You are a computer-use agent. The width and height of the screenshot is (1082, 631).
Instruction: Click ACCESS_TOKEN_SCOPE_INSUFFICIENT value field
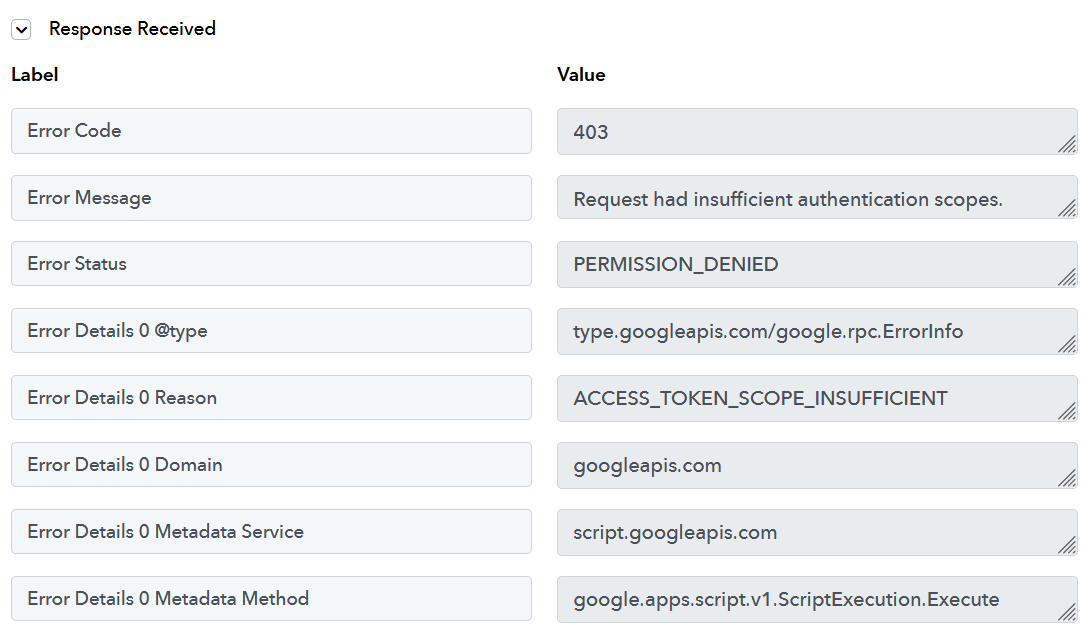(x=817, y=398)
